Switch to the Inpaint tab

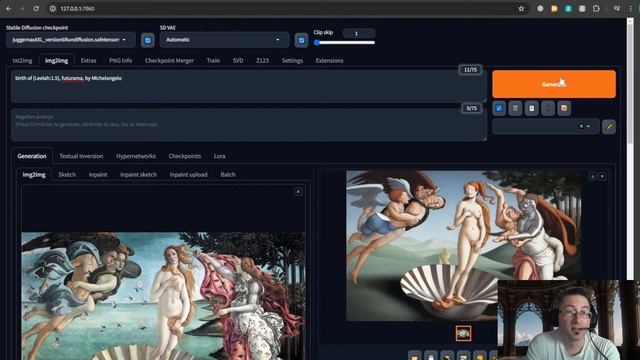coord(98,174)
